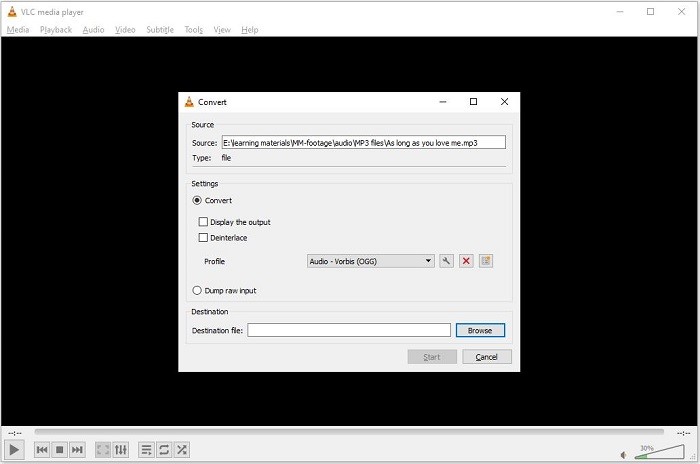700x464 pixels.
Task: Open the Video menu
Action: (x=125, y=29)
